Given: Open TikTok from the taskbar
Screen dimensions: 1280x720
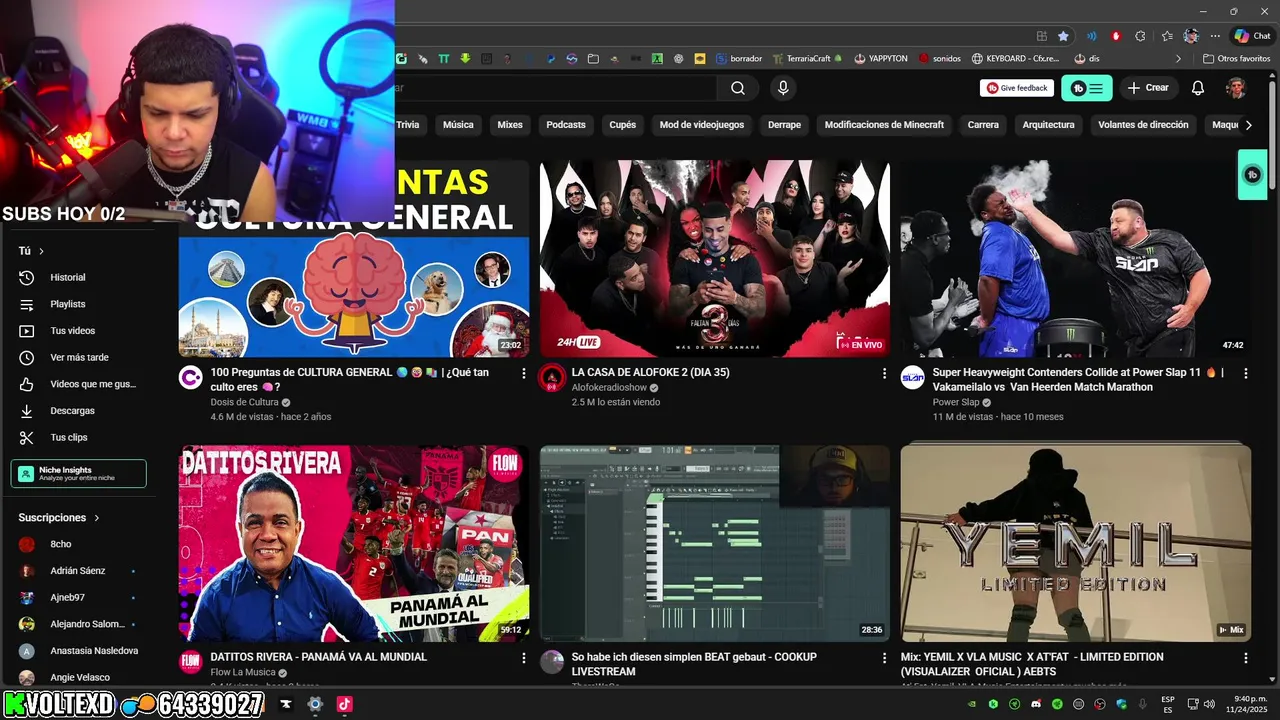Looking at the screenshot, I should point(345,704).
